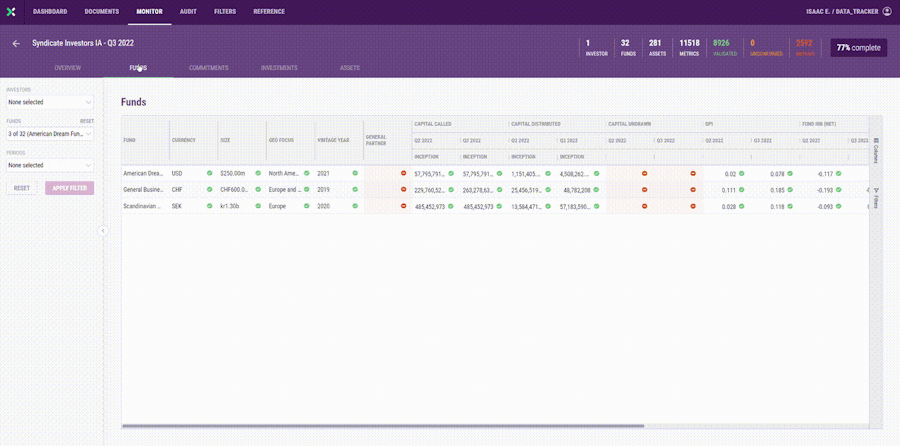Click the grid's horizontal scrollbar thumb
Viewport: 900px width, 446px height.
click(x=383, y=426)
